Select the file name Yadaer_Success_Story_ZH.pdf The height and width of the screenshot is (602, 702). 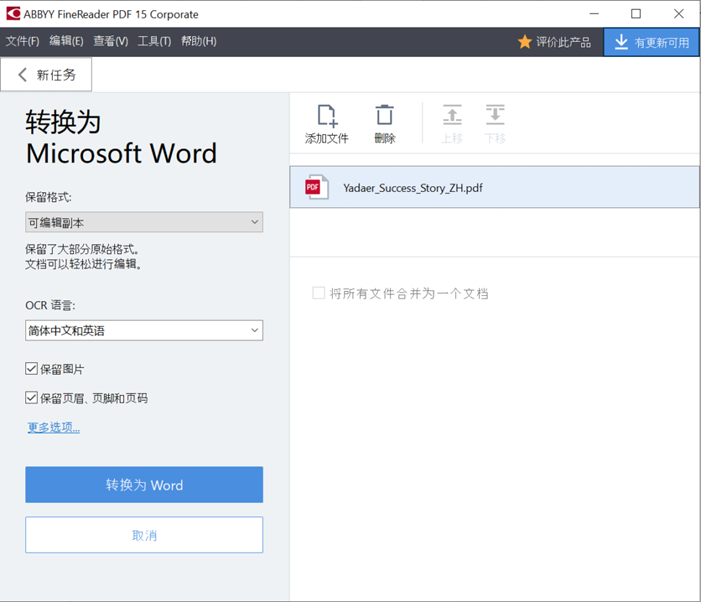[413, 188]
